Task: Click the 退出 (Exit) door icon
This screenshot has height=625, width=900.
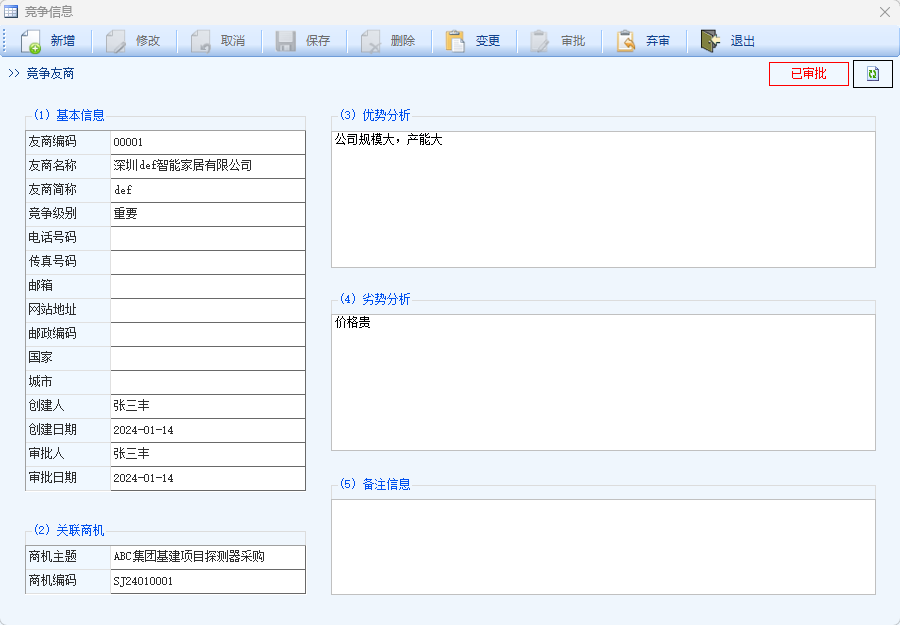Action: (710, 41)
